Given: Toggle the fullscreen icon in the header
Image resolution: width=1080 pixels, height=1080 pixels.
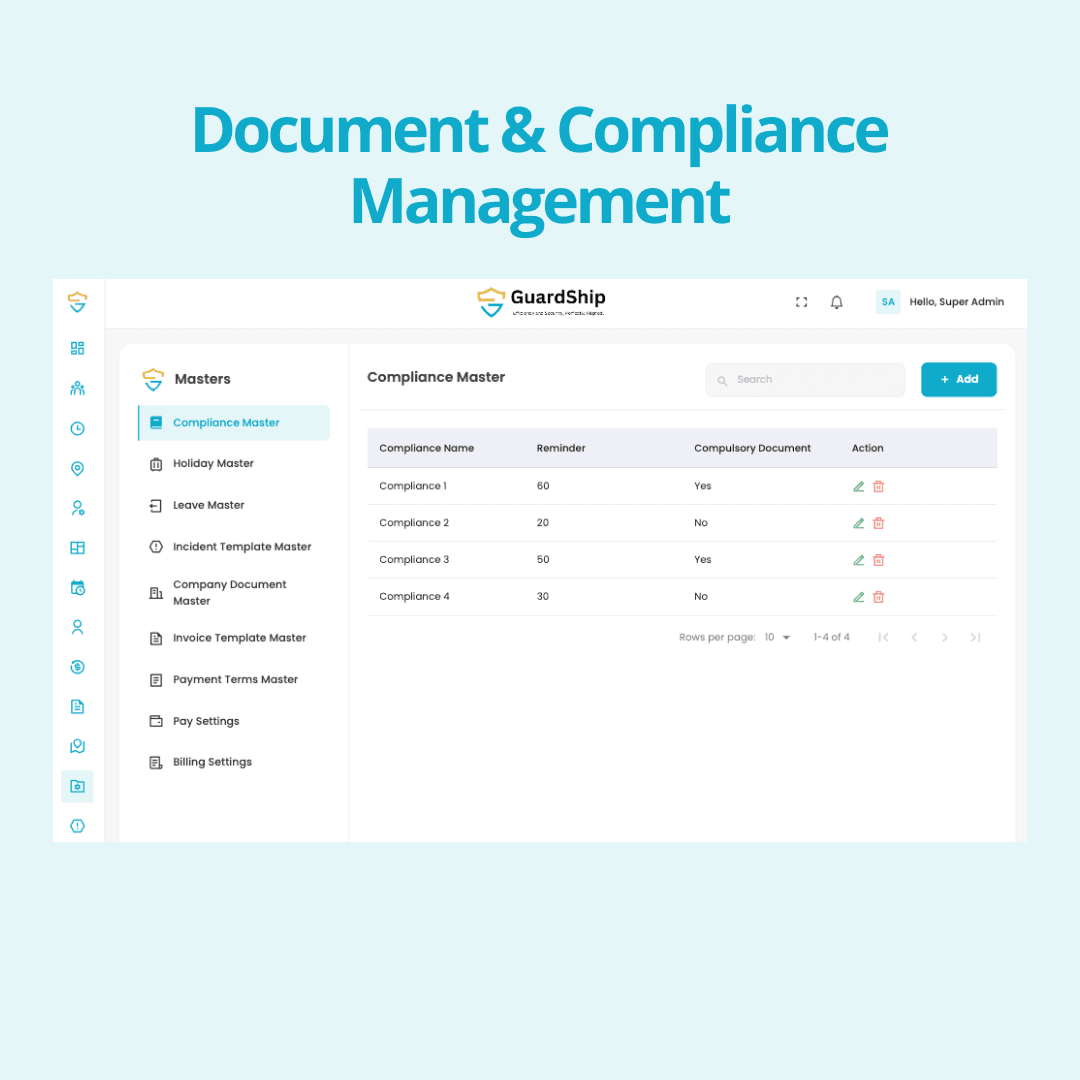Looking at the screenshot, I should (x=801, y=302).
